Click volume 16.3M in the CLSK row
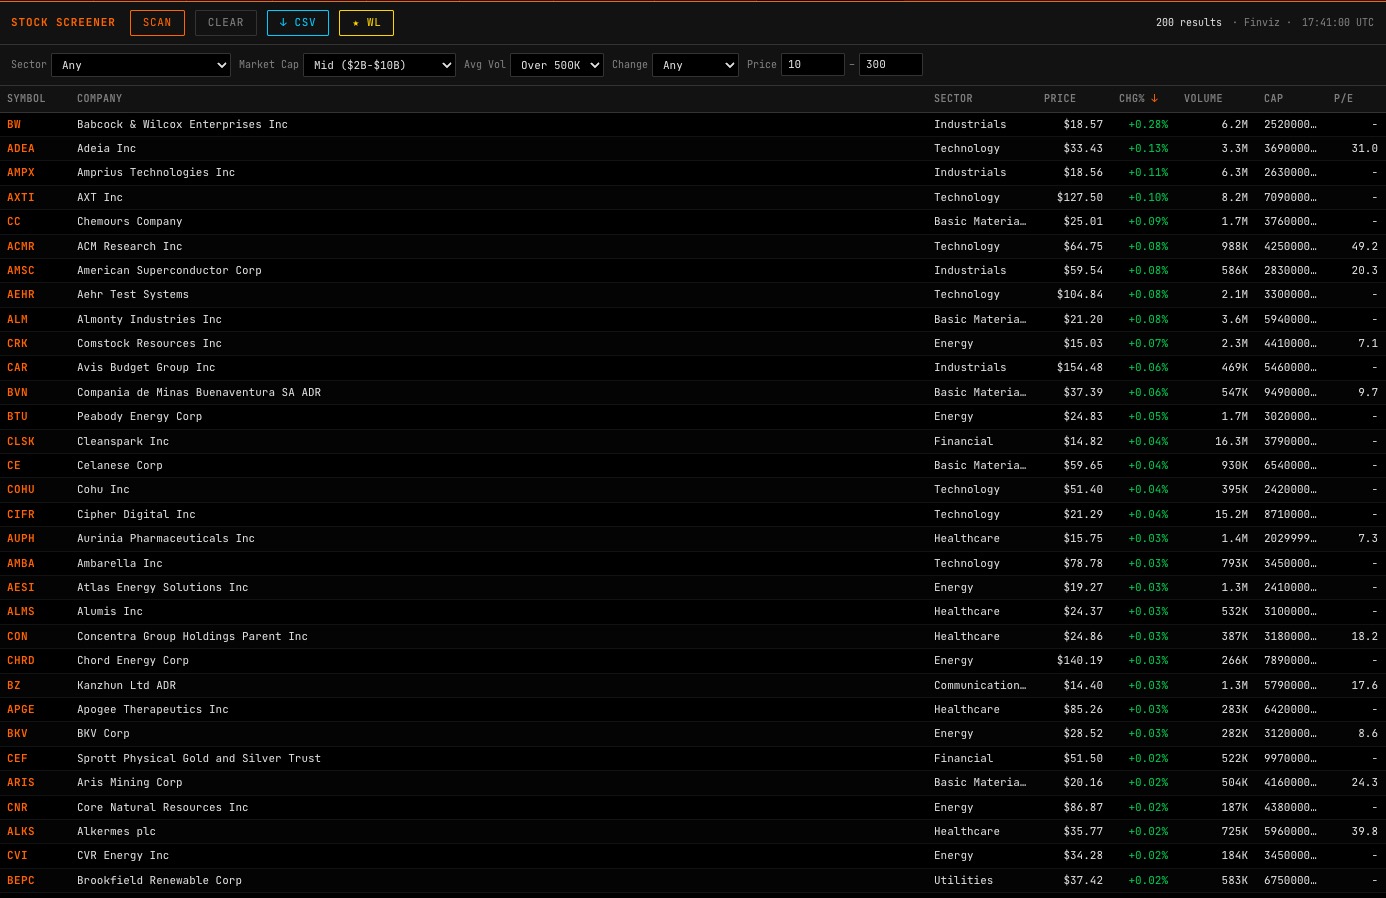The image size is (1386, 898). [x=1231, y=442]
